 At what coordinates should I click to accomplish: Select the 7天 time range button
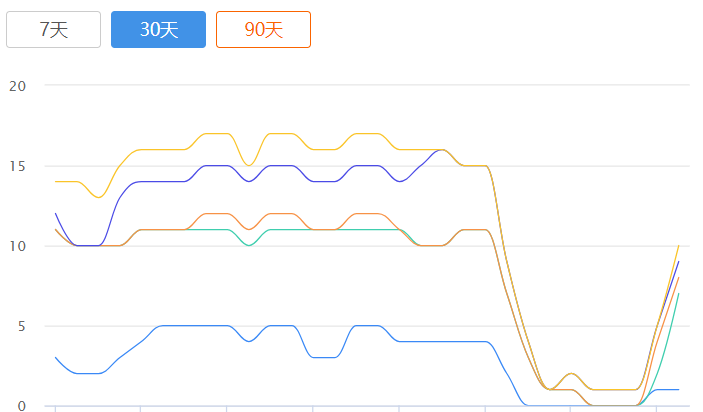[53, 29]
